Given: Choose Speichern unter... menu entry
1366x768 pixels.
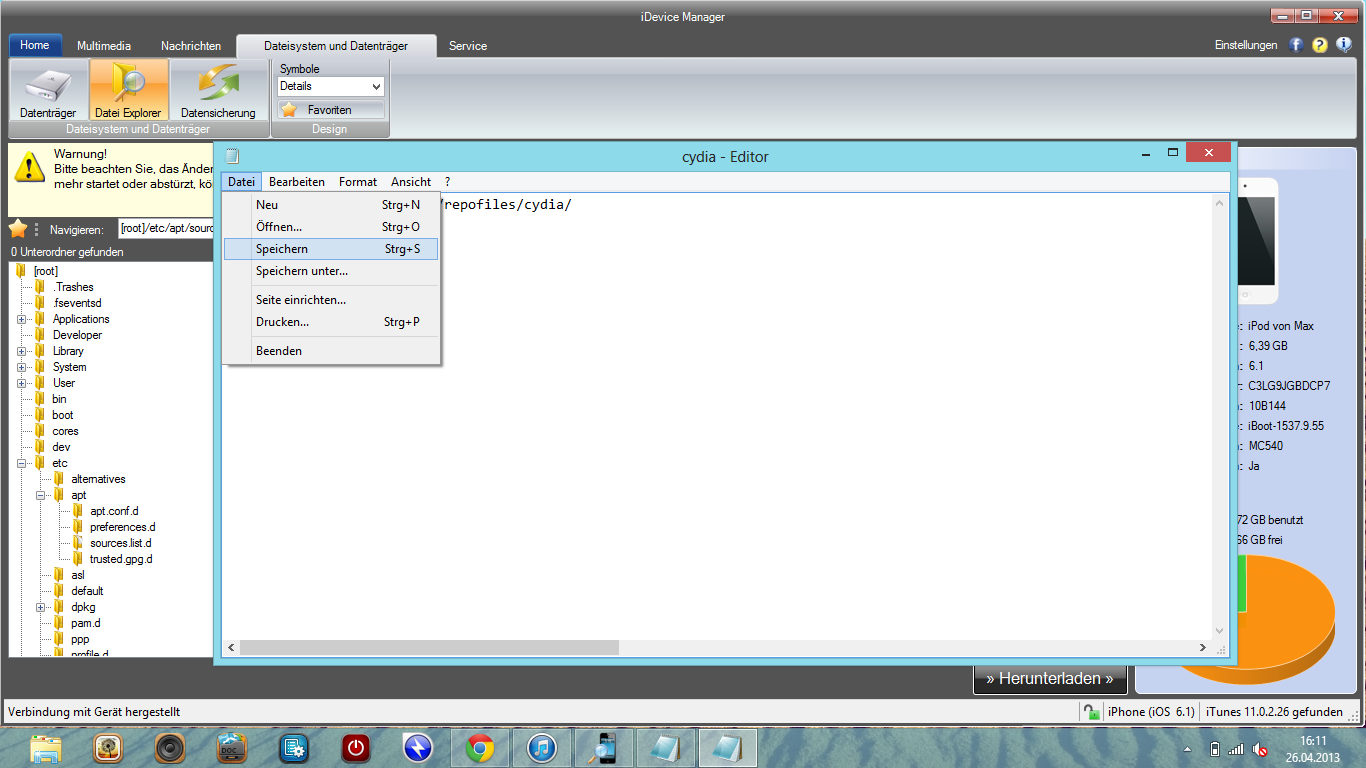Looking at the screenshot, I should point(331,271).
